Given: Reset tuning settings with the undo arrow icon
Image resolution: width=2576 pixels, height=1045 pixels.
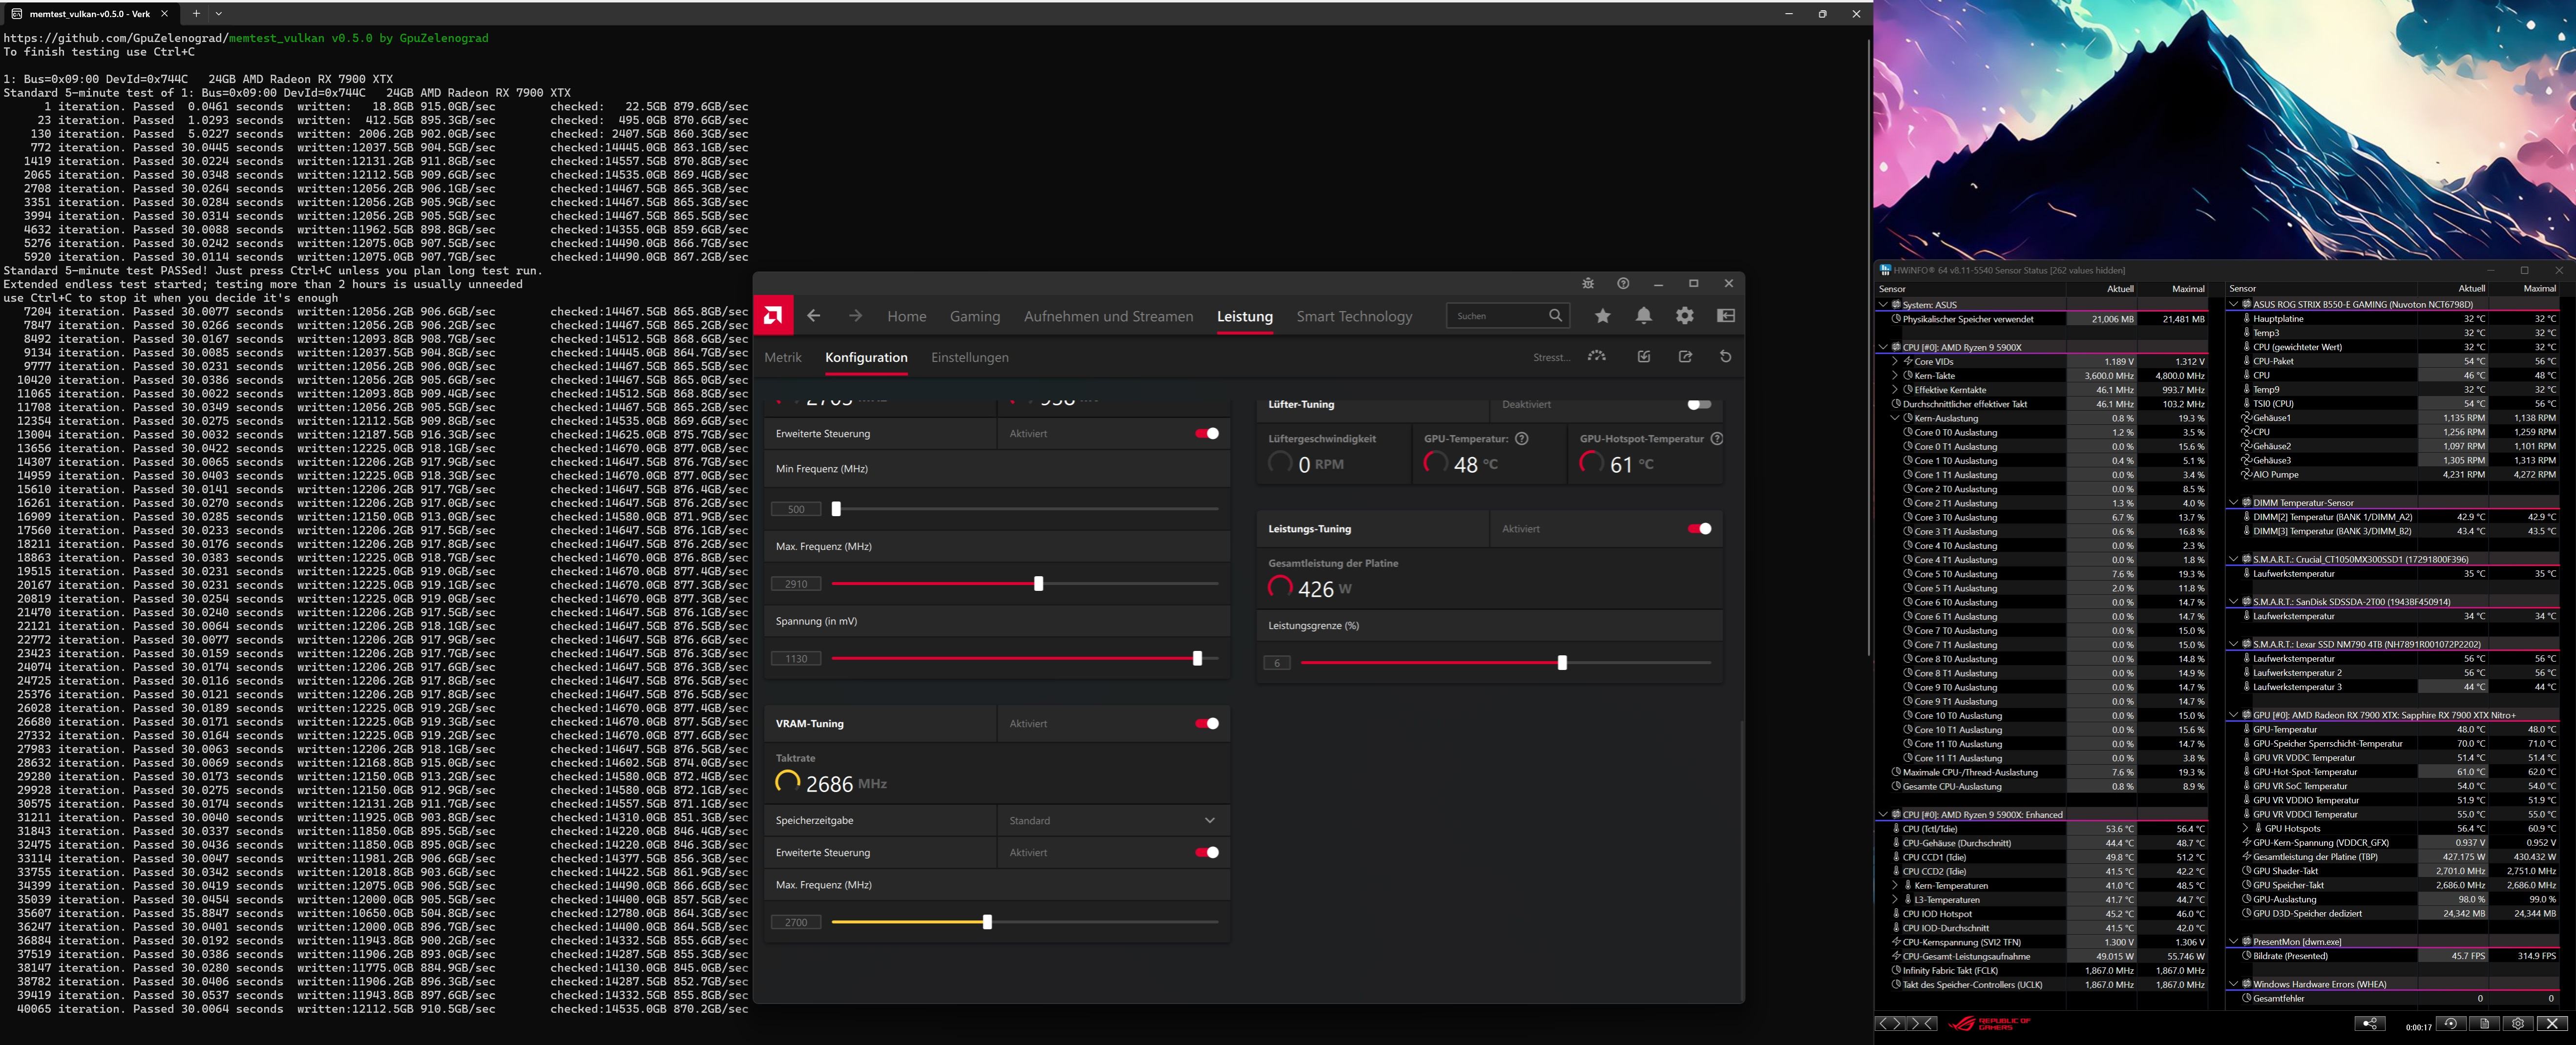Looking at the screenshot, I should pyautogui.click(x=1725, y=357).
